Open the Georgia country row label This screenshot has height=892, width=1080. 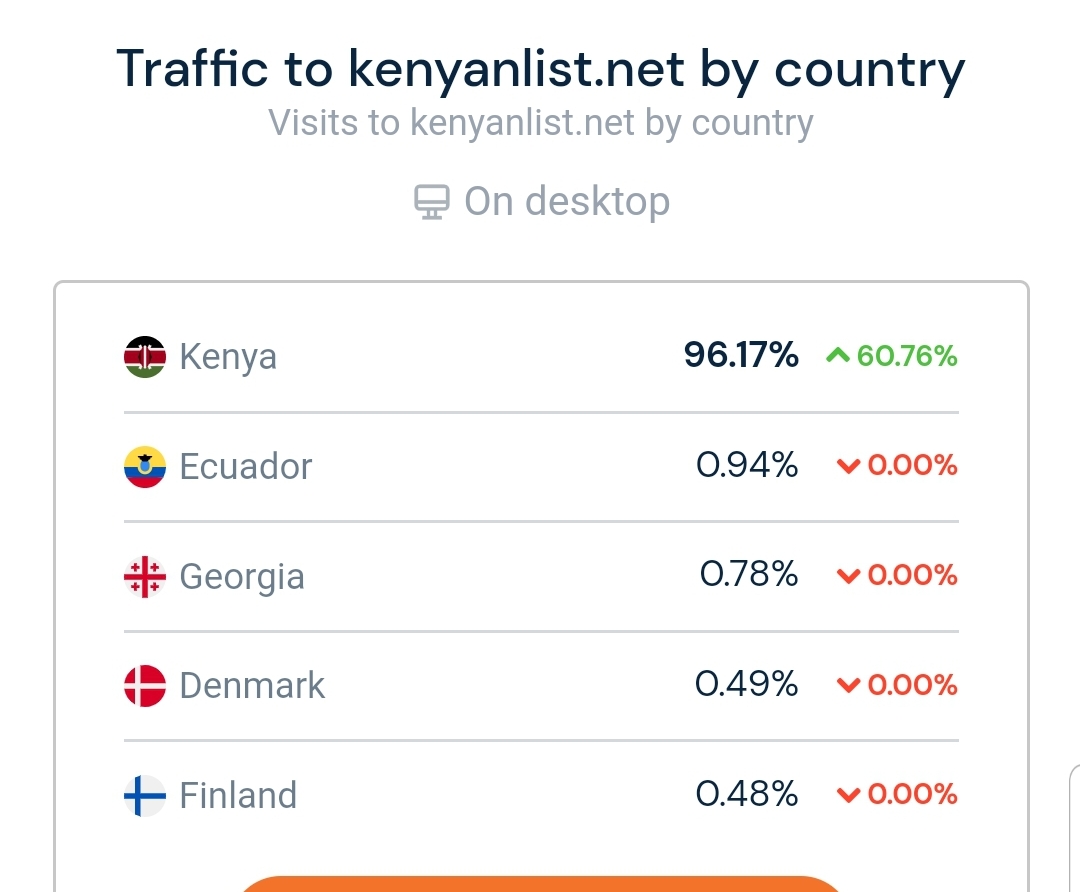coord(242,577)
